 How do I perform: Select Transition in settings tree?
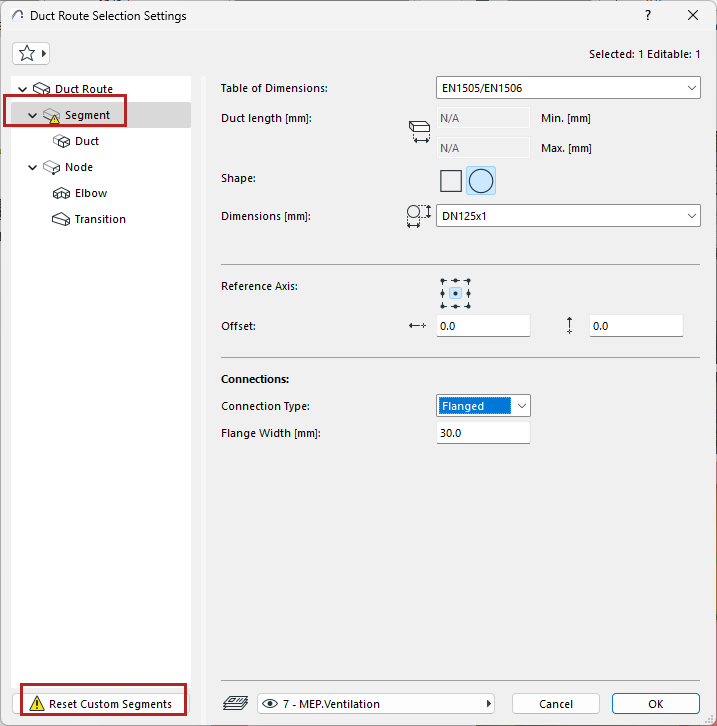(100, 219)
